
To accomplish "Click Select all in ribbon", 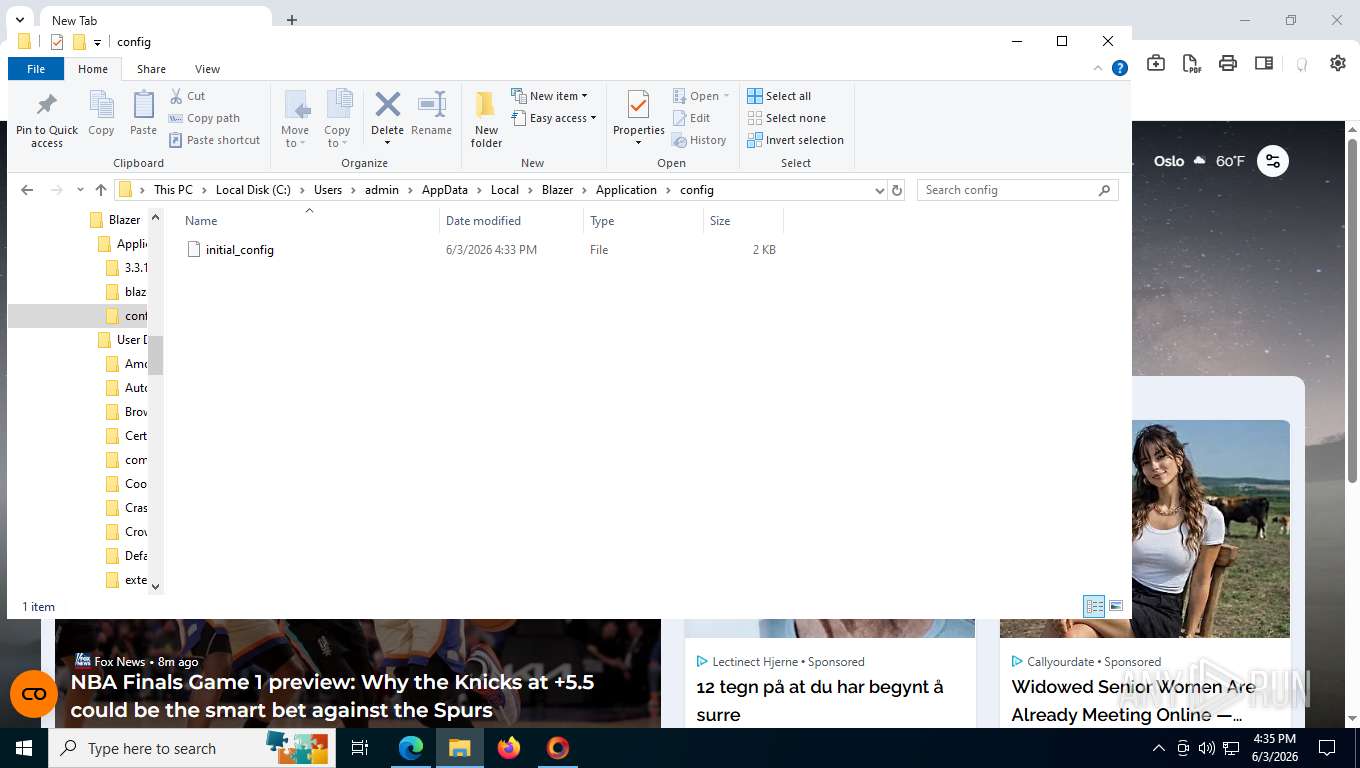I will 779,96.
